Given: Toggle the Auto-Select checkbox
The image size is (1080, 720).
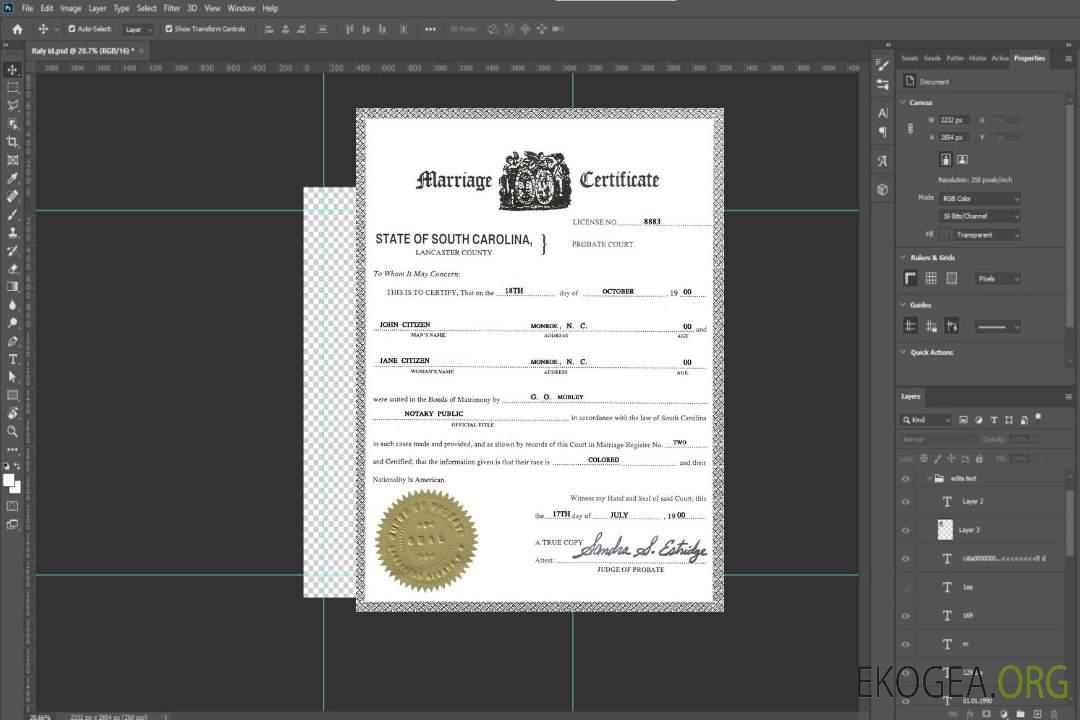Looking at the screenshot, I should [x=72, y=29].
